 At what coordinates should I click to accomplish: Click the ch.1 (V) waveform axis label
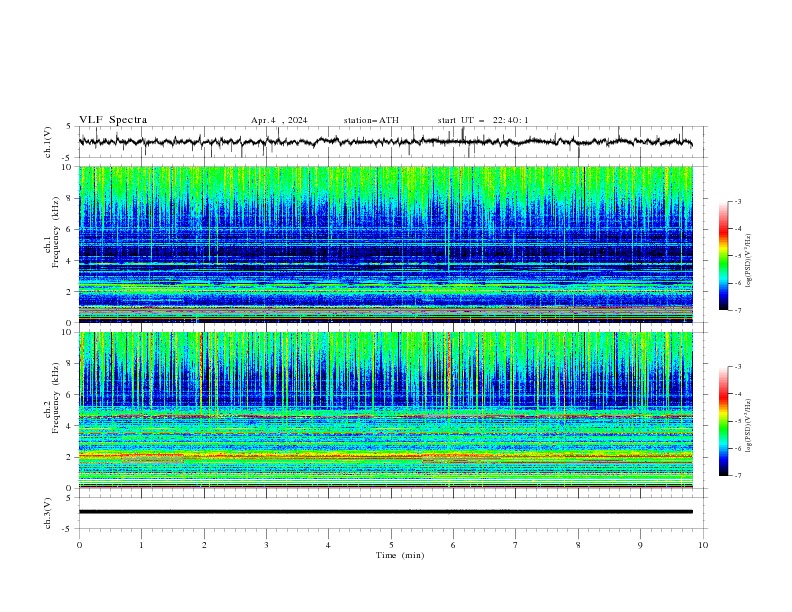48,142
